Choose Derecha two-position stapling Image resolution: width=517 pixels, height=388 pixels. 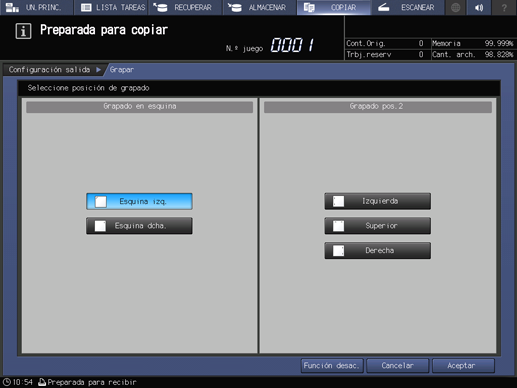(378, 250)
